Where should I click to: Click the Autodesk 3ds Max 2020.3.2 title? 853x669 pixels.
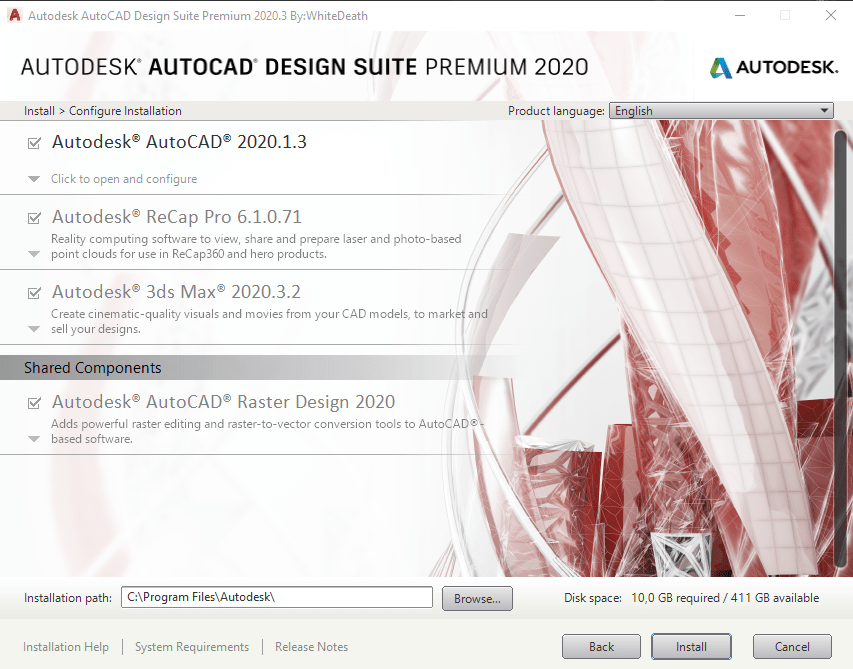[x=176, y=292]
